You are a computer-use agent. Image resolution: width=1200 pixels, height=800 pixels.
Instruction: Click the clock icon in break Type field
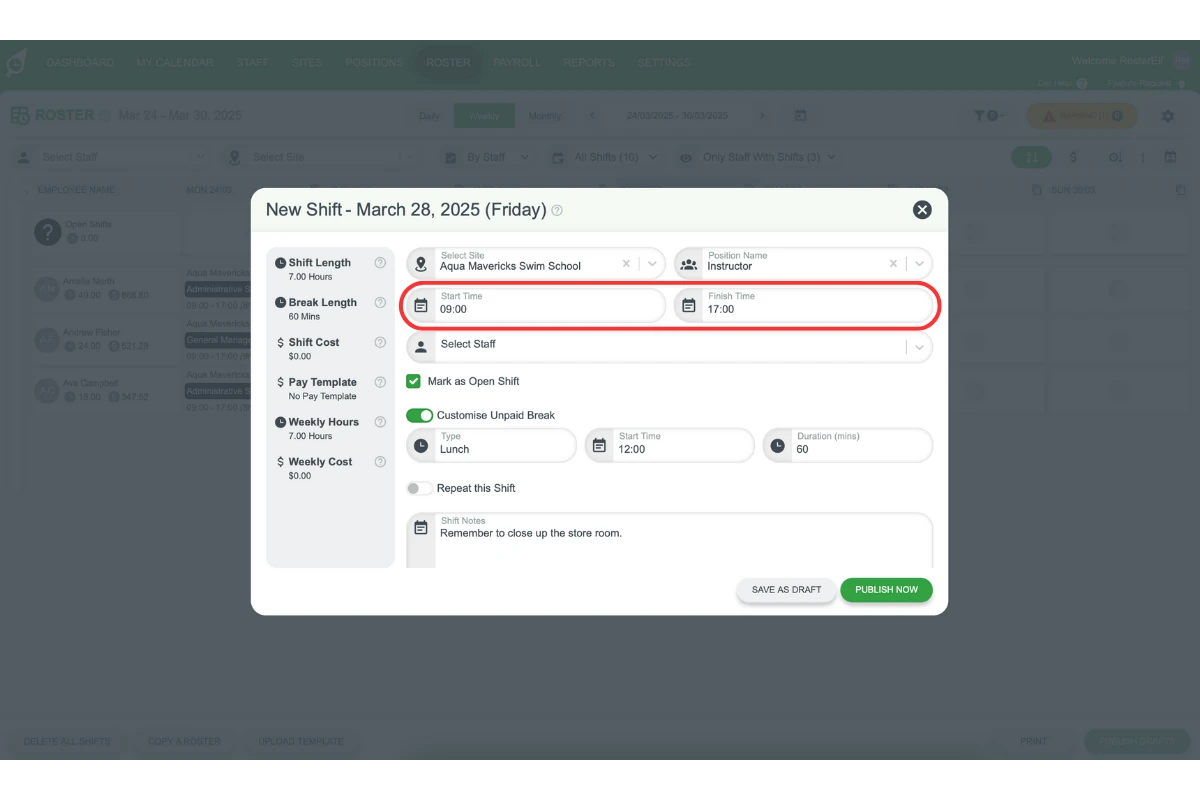tap(421, 445)
